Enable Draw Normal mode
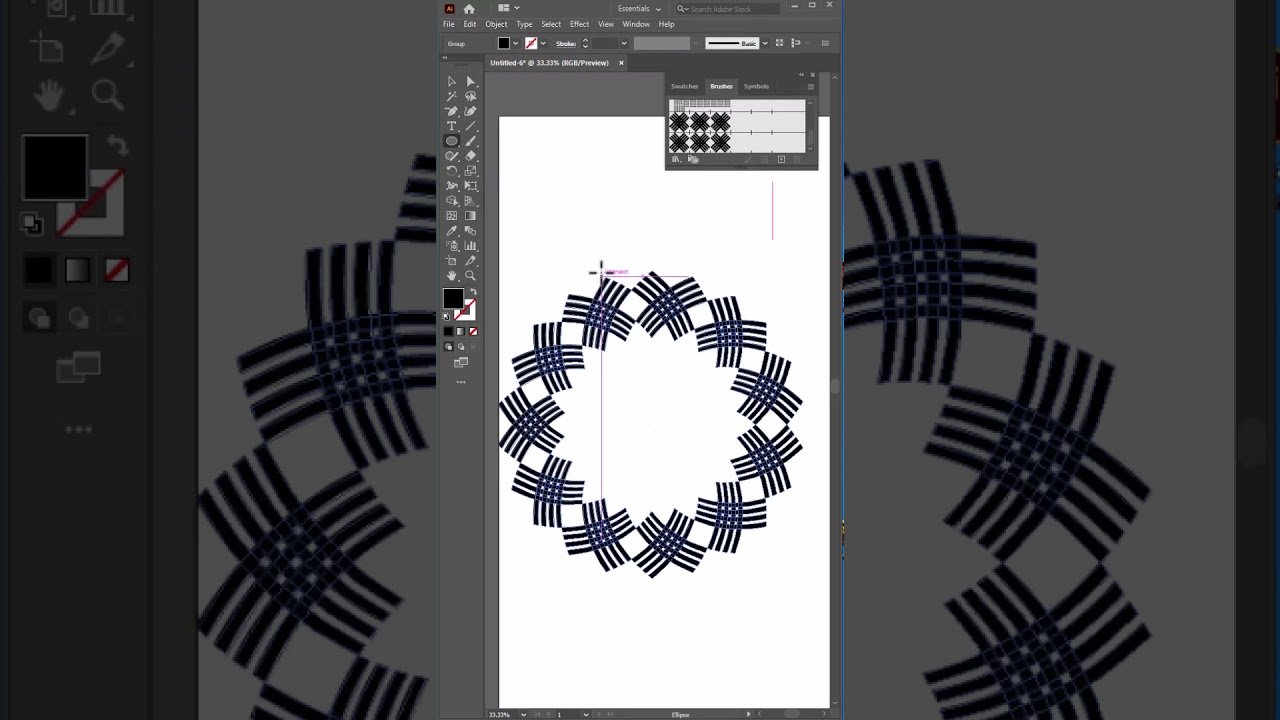Viewport: 1280px width, 720px height. coord(448,347)
